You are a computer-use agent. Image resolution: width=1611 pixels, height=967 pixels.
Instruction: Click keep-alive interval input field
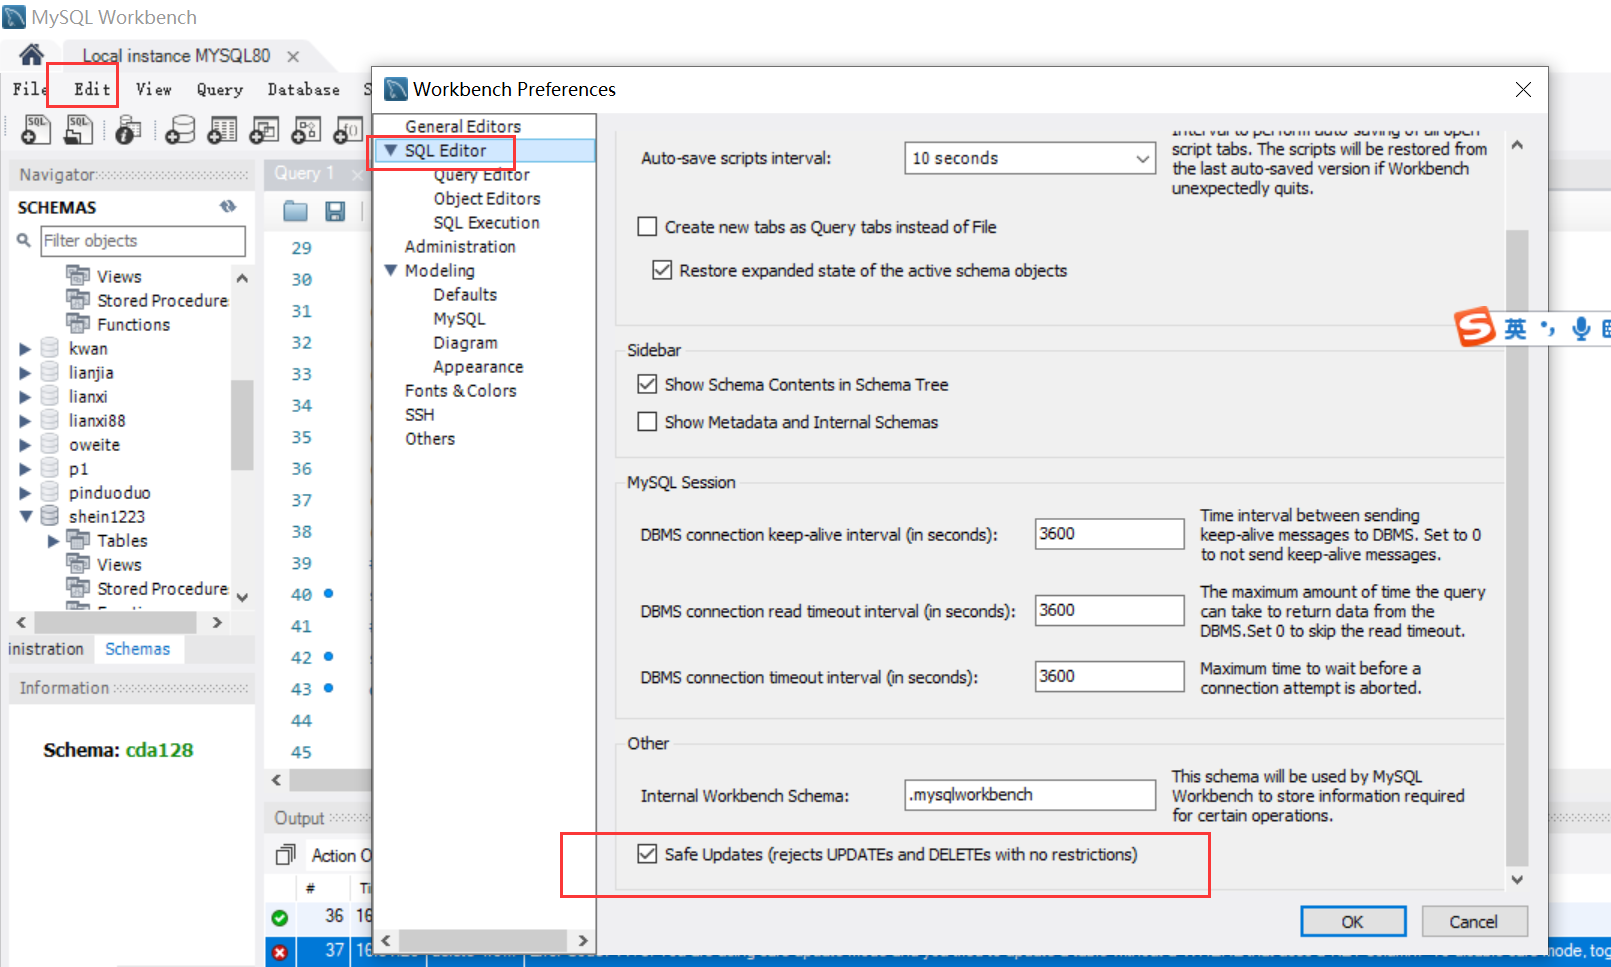pyautogui.click(x=1109, y=534)
